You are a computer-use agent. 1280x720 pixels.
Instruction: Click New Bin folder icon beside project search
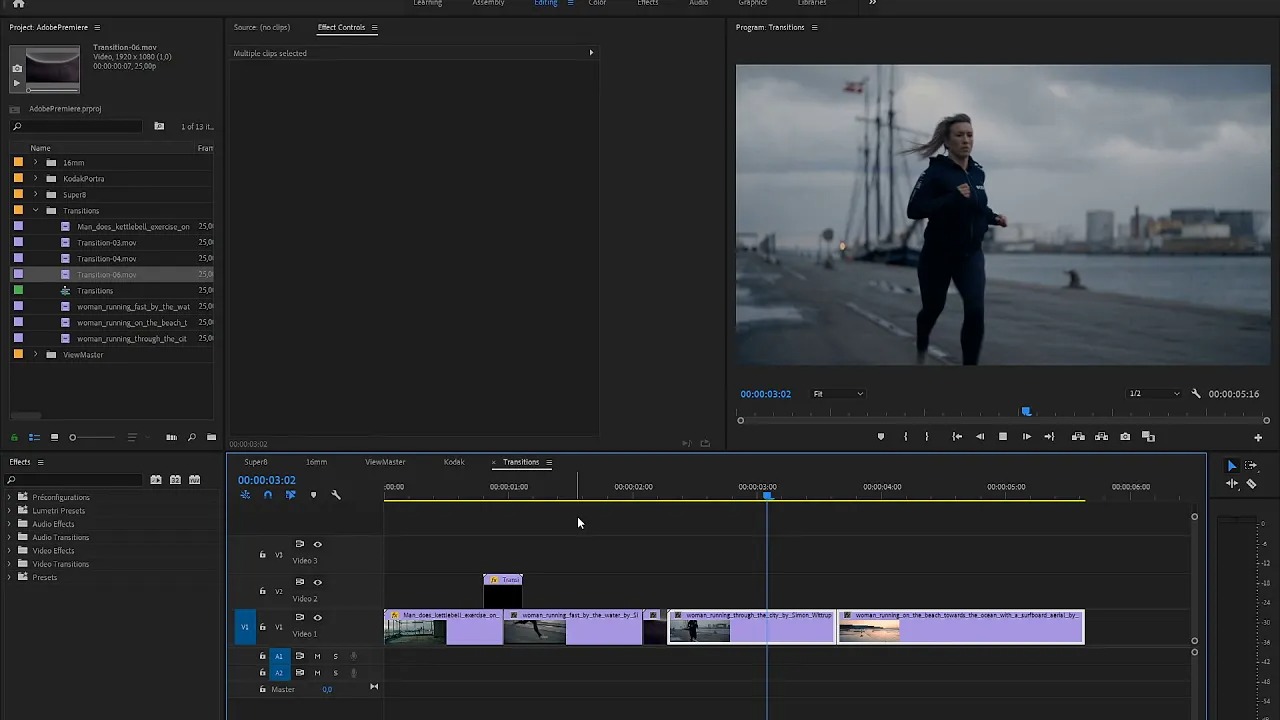[159, 127]
